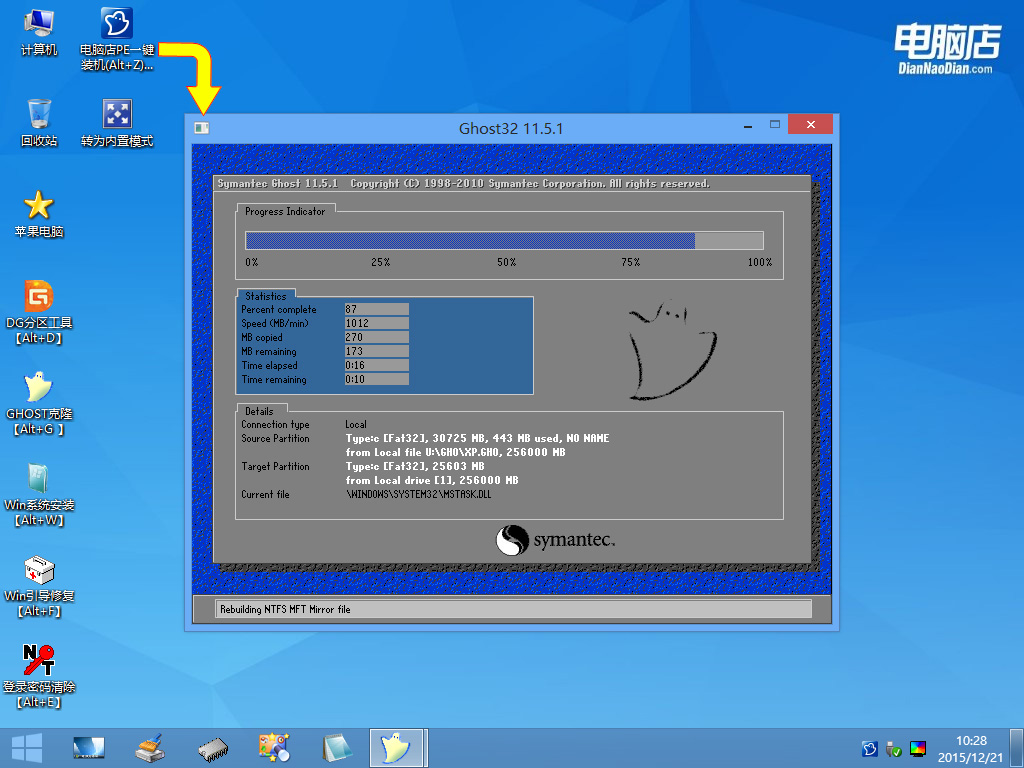Click the ghost tray icon
This screenshot has width=1024, height=768.
(869, 748)
